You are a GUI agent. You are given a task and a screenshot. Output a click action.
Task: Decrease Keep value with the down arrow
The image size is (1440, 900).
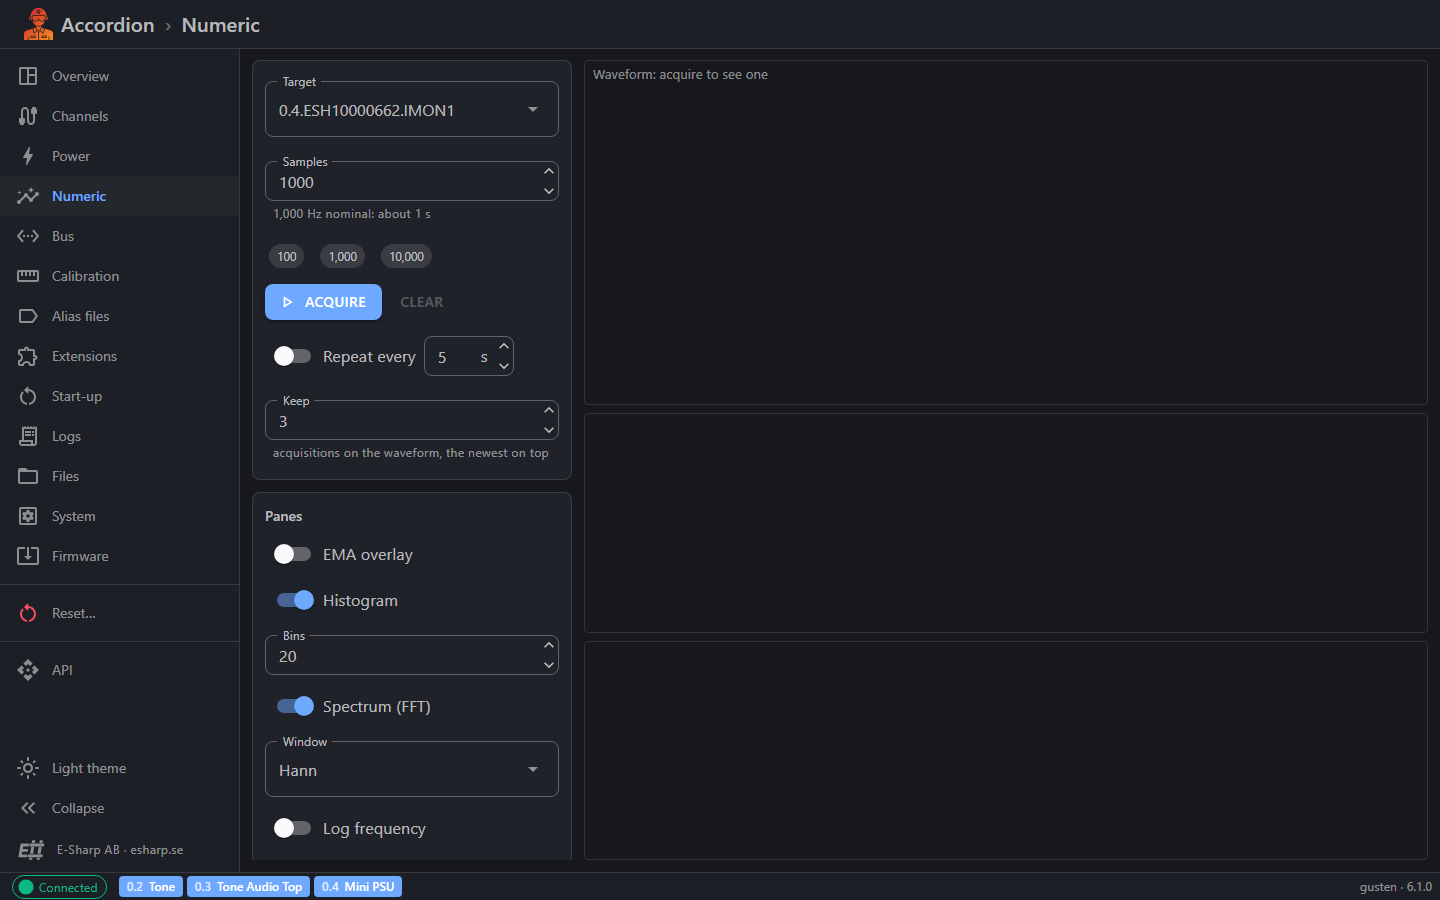pyautogui.click(x=548, y=430)
